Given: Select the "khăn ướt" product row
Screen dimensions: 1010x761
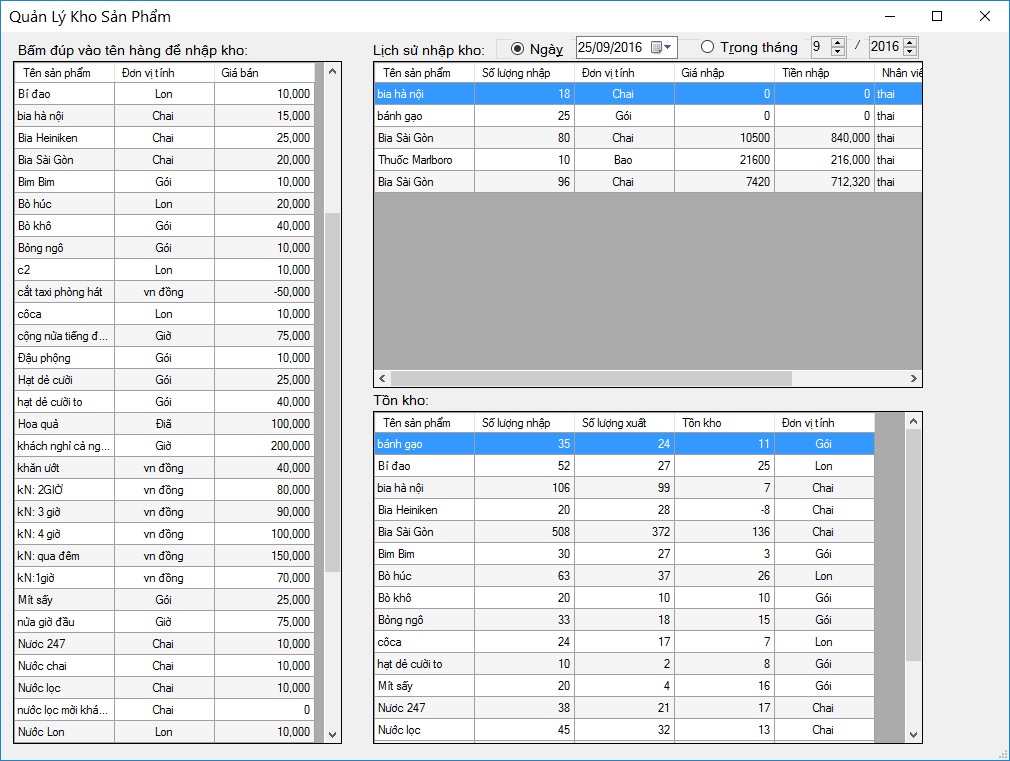Looking at the screenshot, I should point(164,468).
